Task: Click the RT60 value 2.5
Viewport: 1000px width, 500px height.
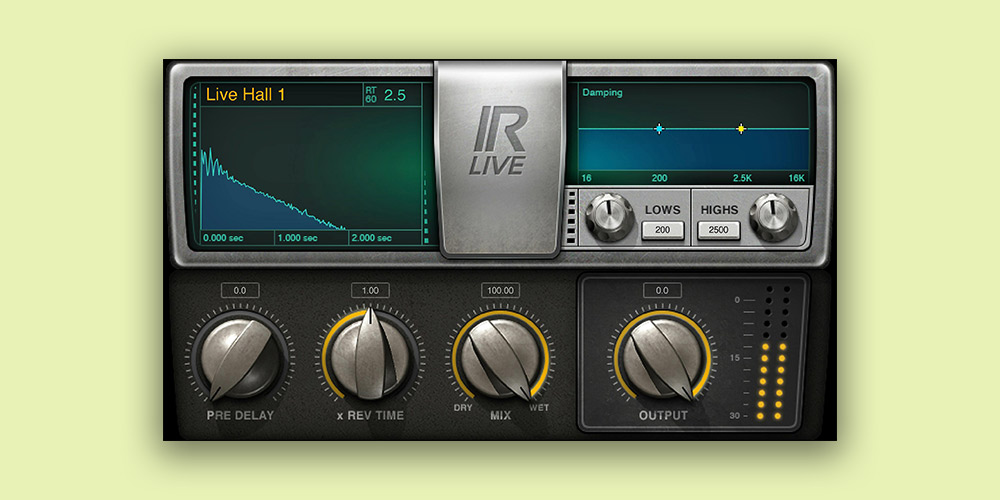Action: [x=394, y=96]
